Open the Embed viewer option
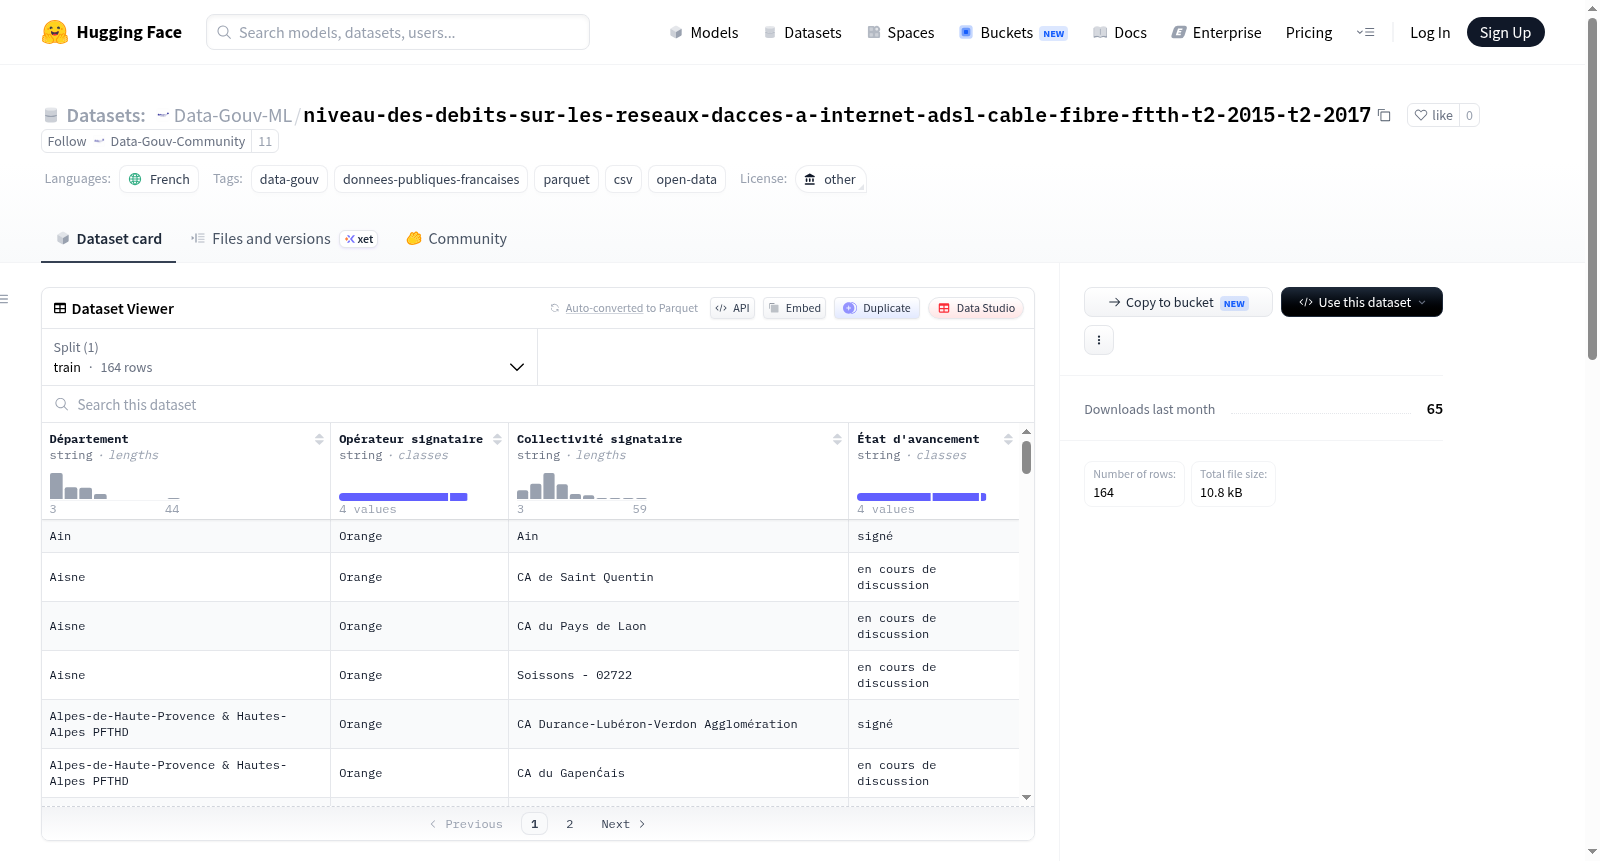 pos(795,308)
